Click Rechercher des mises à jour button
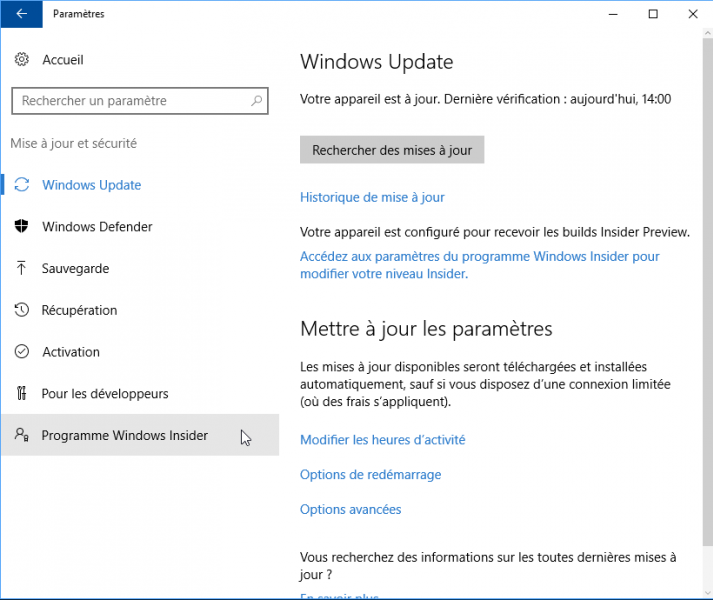 point(392,150)
